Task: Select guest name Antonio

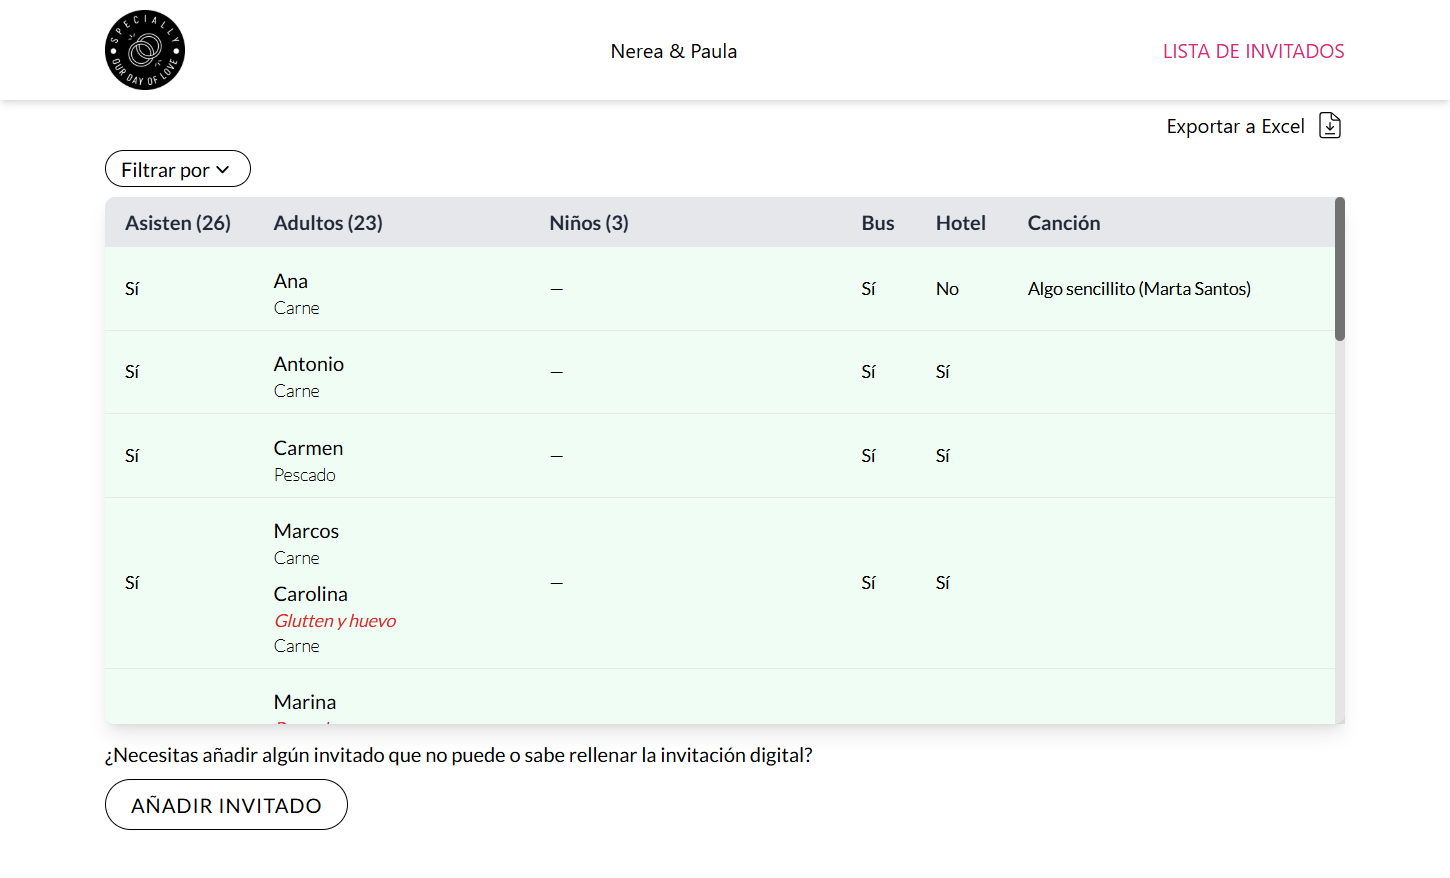Action: pos(309,364)
